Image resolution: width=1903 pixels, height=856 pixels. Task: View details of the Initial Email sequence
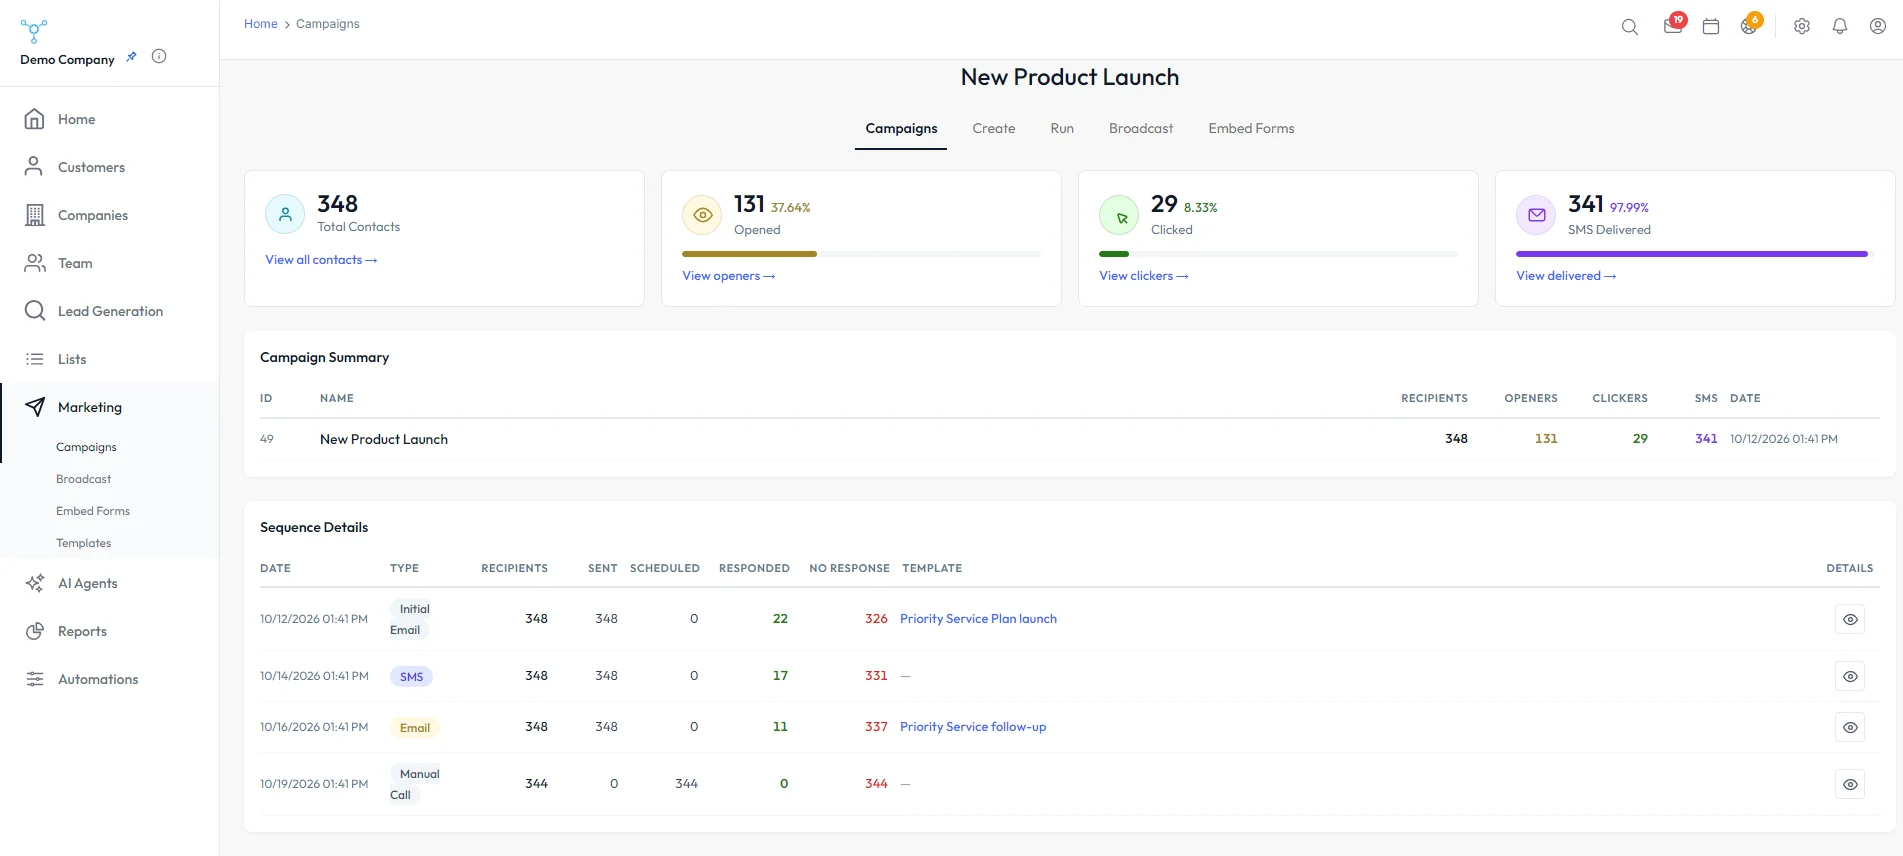tap(1850, 619)
